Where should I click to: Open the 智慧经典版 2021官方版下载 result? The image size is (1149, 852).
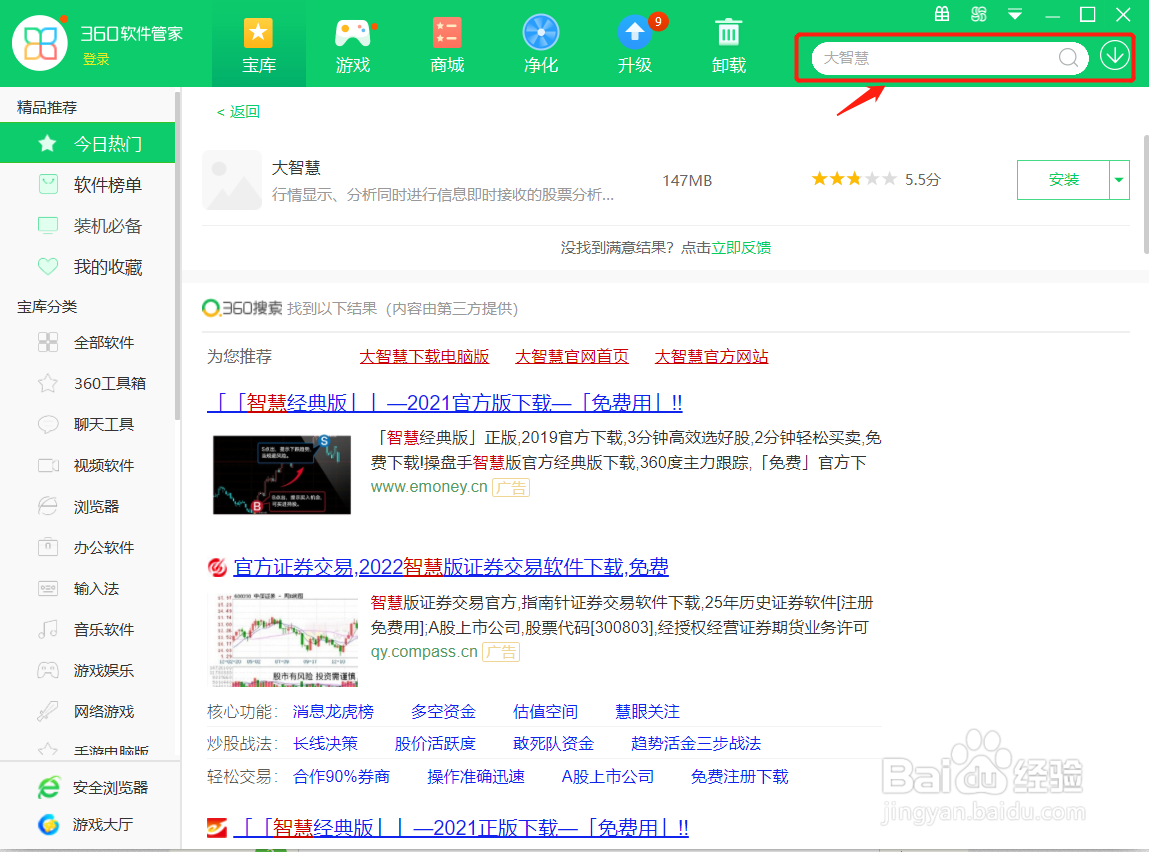pos(444,403)
